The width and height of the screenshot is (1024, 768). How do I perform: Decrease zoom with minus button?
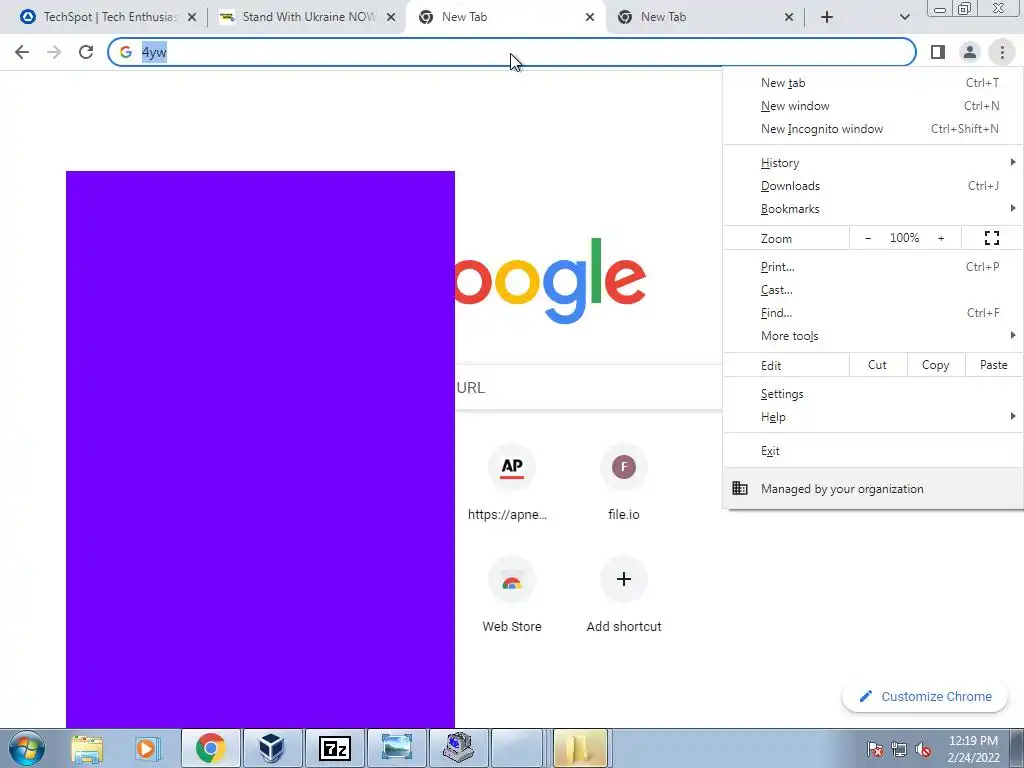[x=868, y=238]
